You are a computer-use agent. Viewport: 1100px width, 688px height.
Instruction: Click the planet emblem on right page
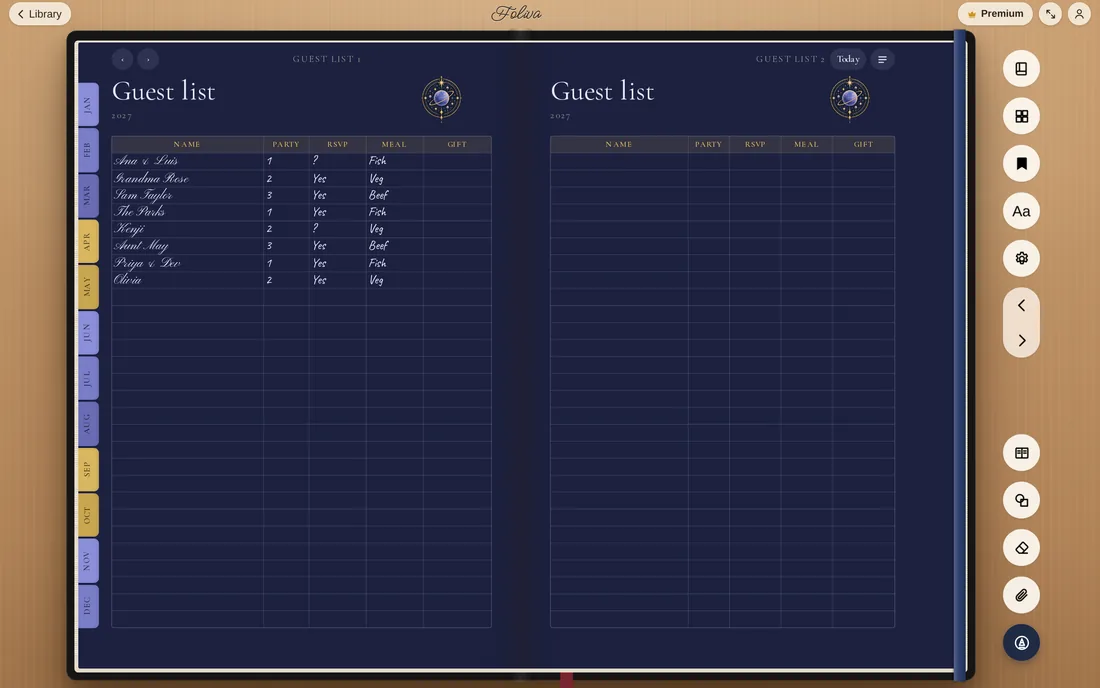tap(850, 98)
